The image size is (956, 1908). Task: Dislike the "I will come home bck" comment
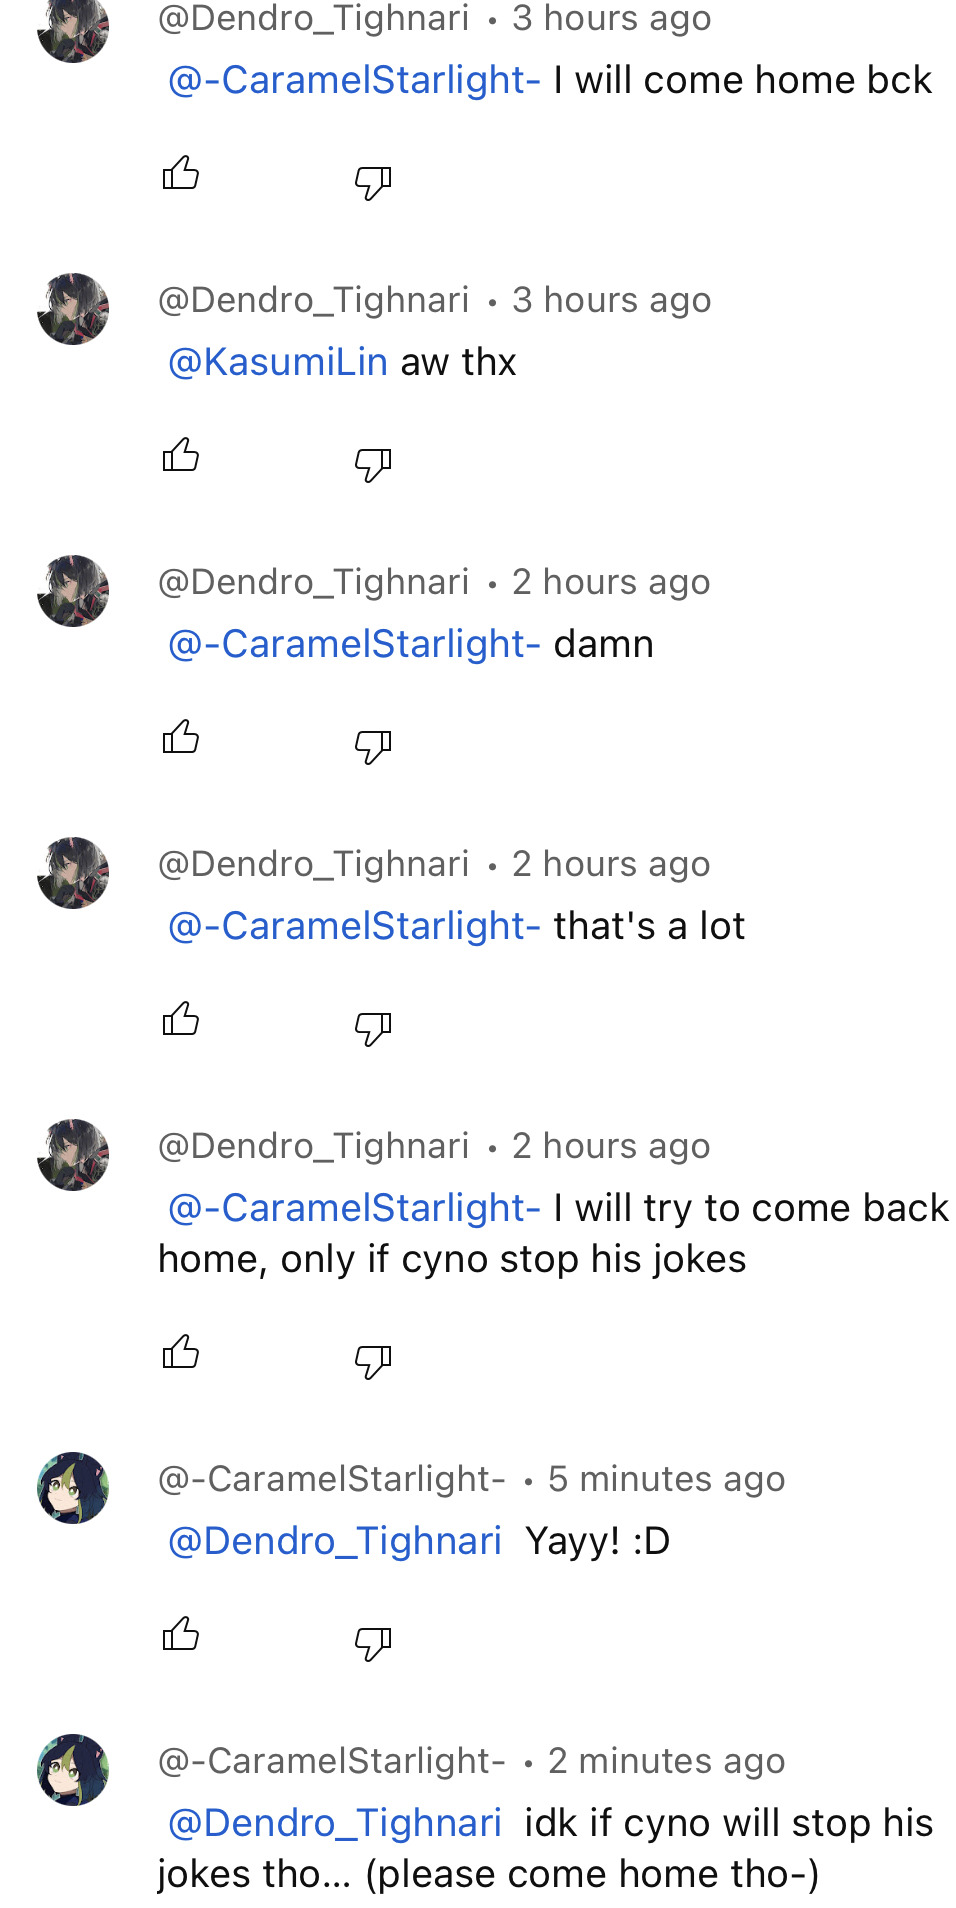(x=373, y=181)
